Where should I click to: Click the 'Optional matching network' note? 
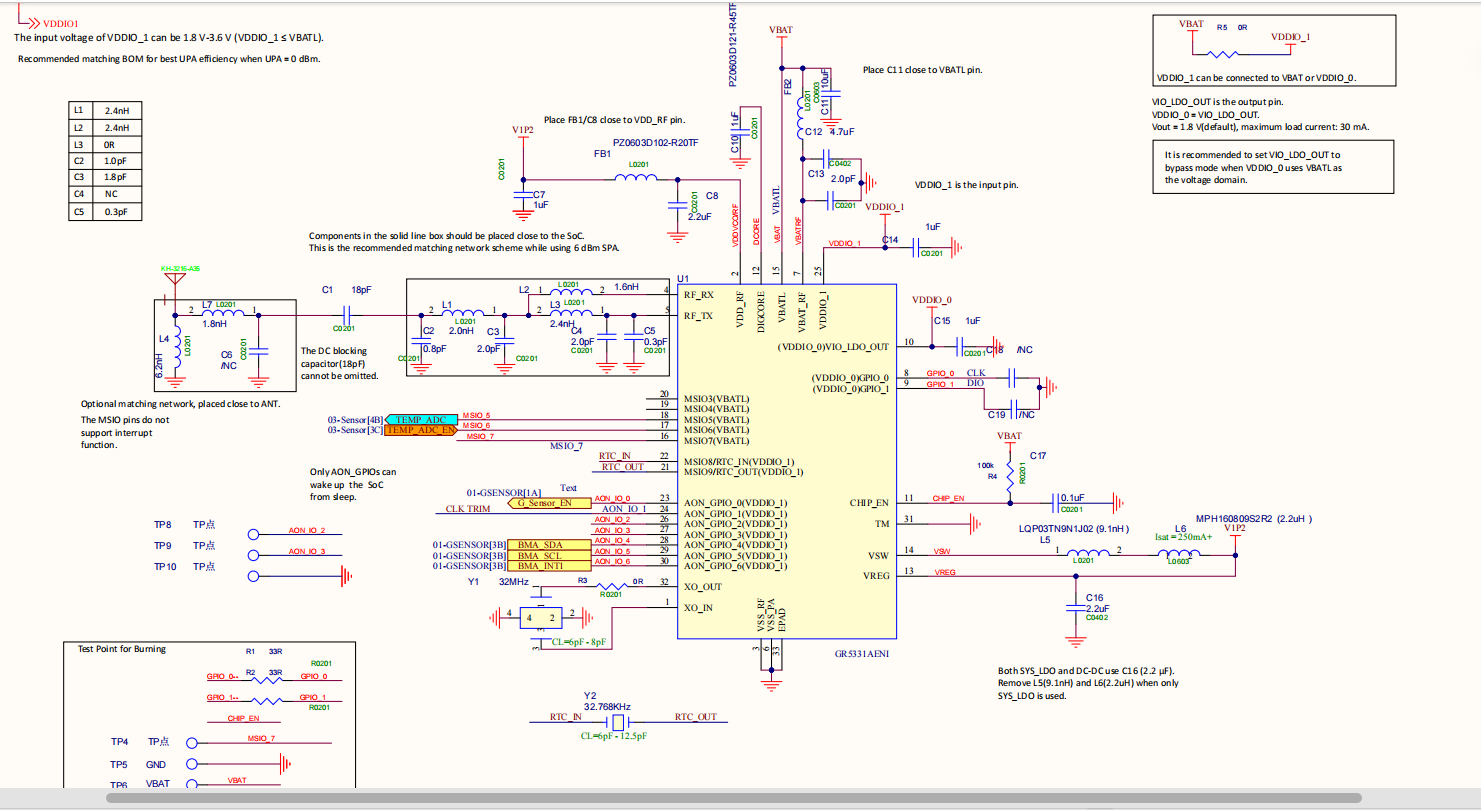click(181, 403)
